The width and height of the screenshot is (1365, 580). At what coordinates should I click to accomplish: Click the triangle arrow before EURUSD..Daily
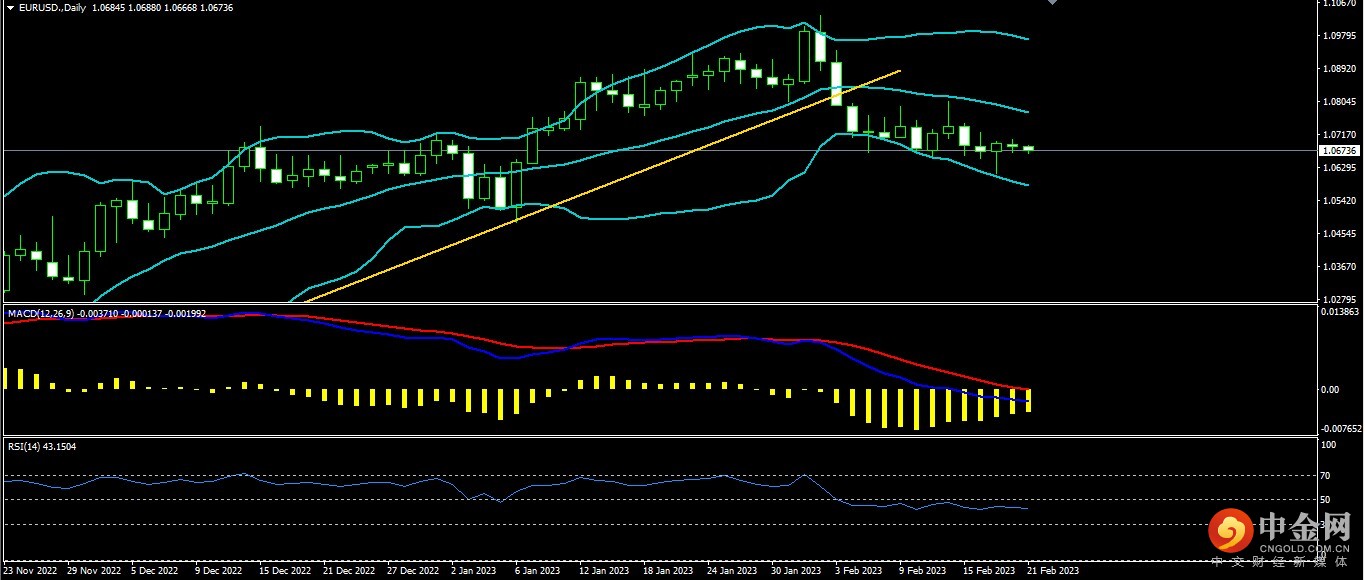click(x=10, y=8)
